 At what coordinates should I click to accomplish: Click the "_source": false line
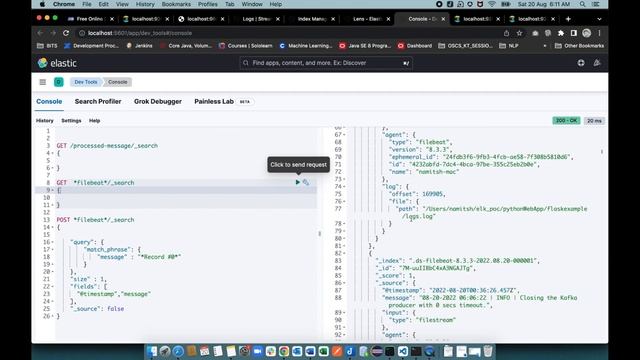point(97,309)
